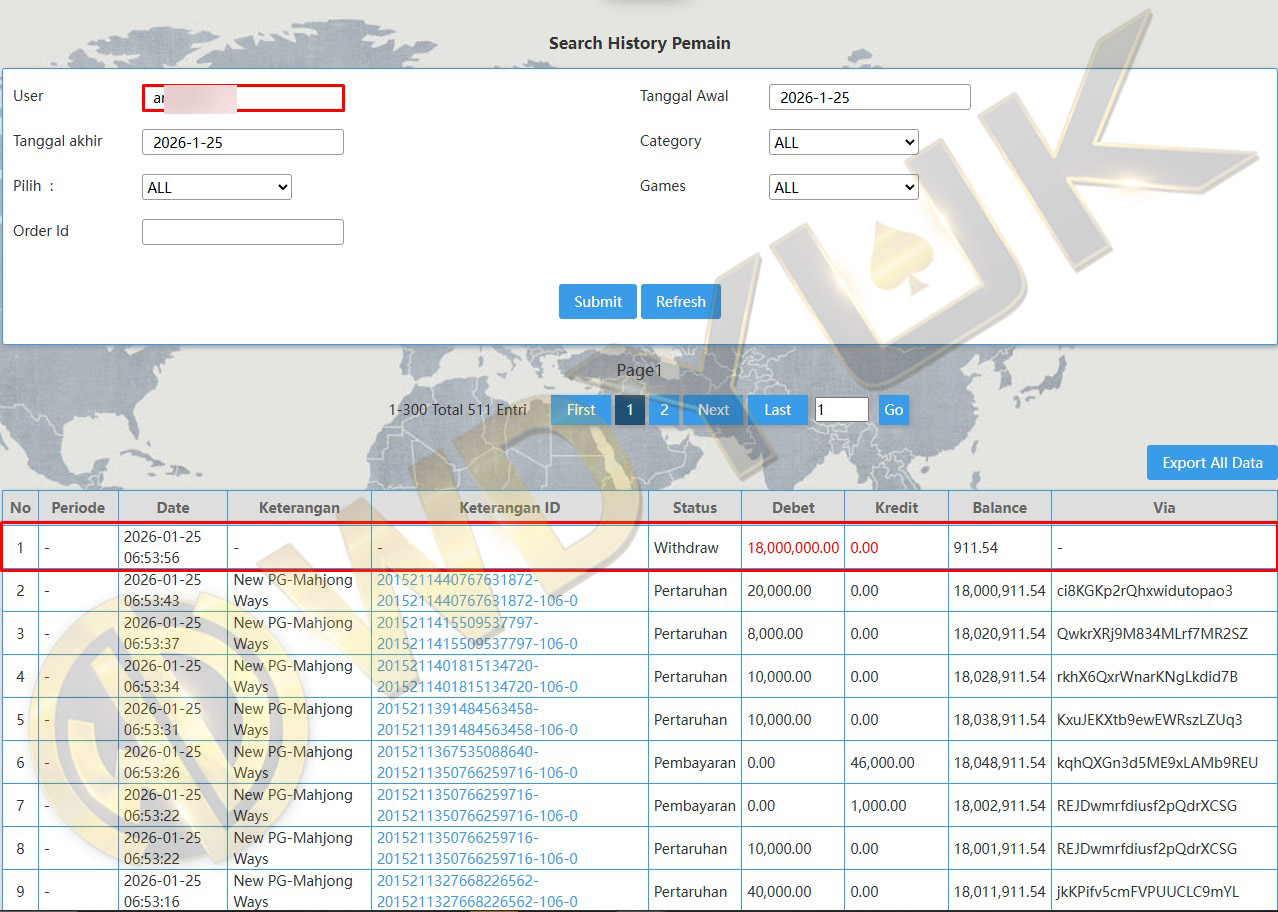The width and height of the screenshot is (1278, 912).
Task: Click the Withdraw row's Debet amount
Action: pyautogui.click(x=792, y=548)
